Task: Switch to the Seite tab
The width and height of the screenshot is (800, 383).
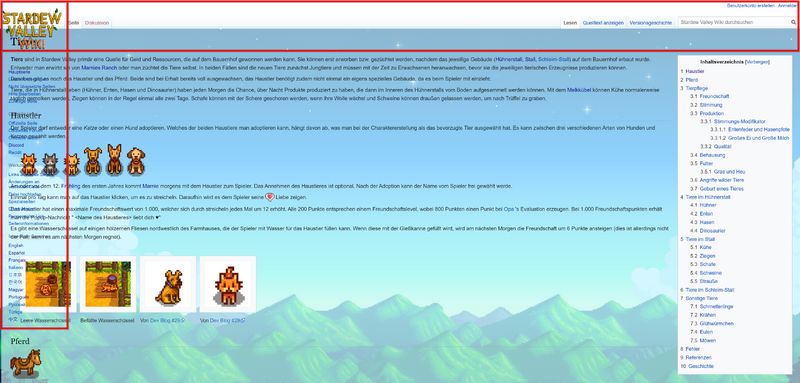Action: (x=74, y=23)
